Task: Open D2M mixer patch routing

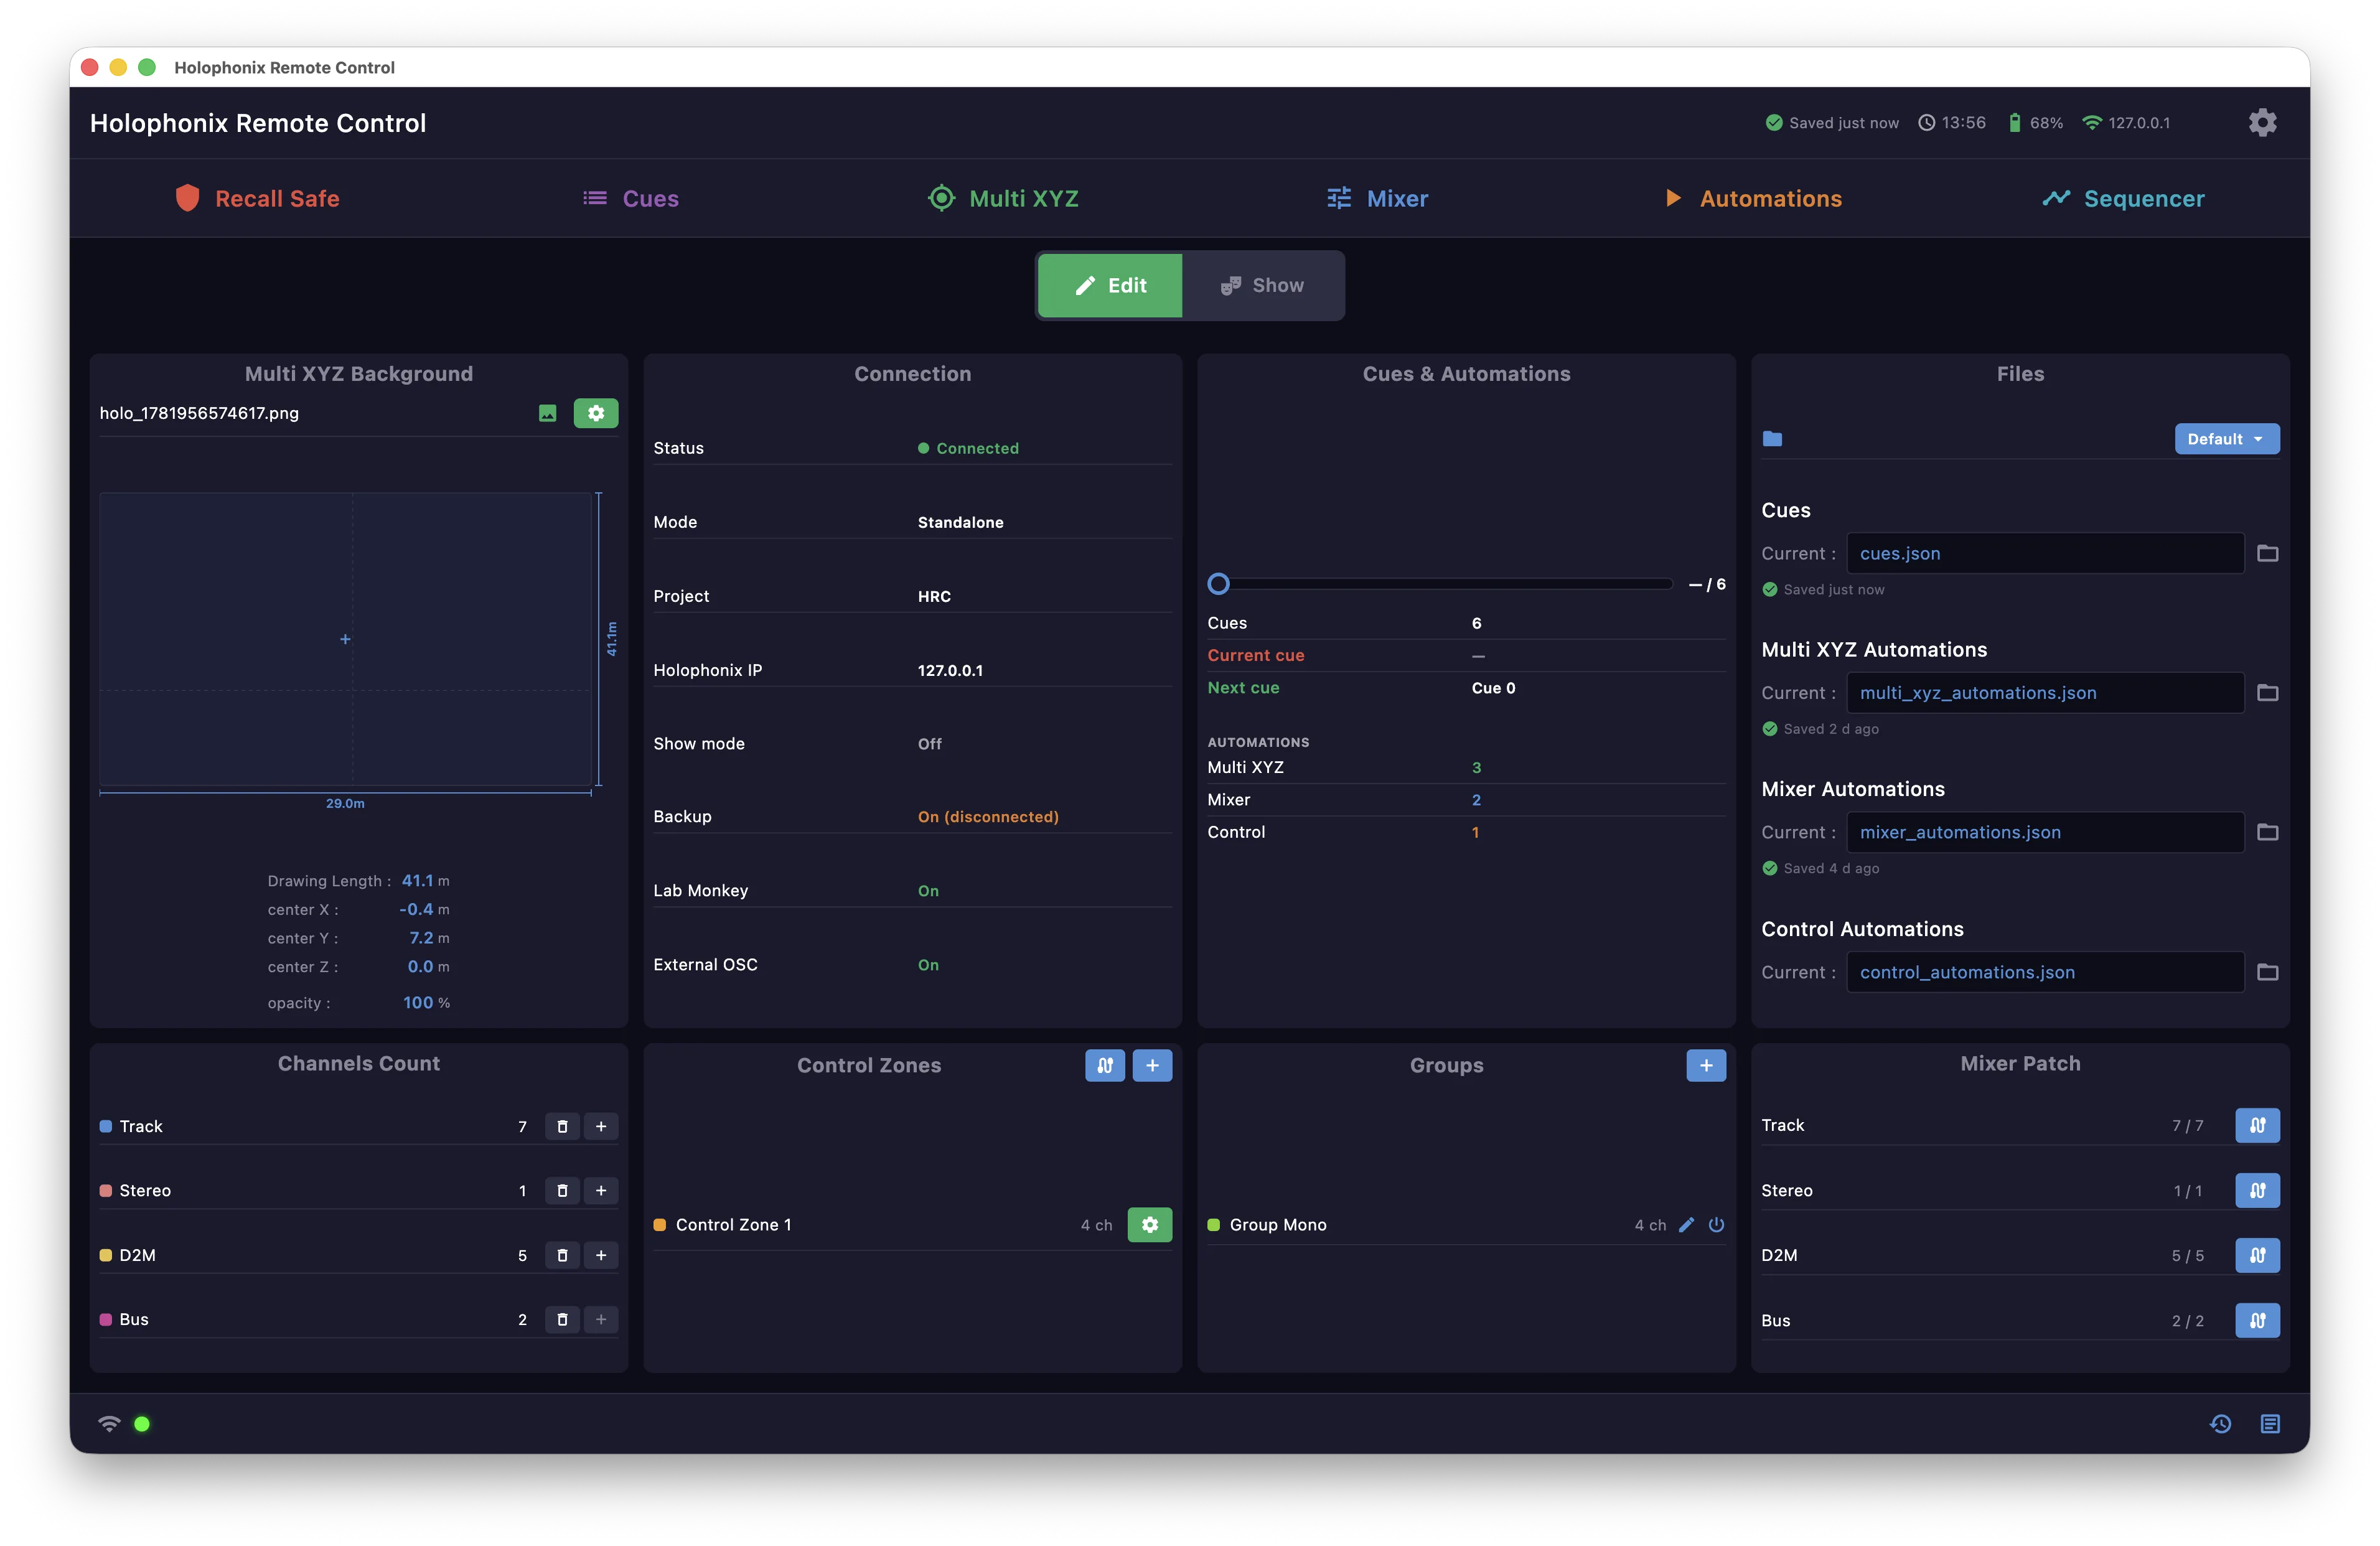Action: pyautogui.click(x=2257, y=1255)
